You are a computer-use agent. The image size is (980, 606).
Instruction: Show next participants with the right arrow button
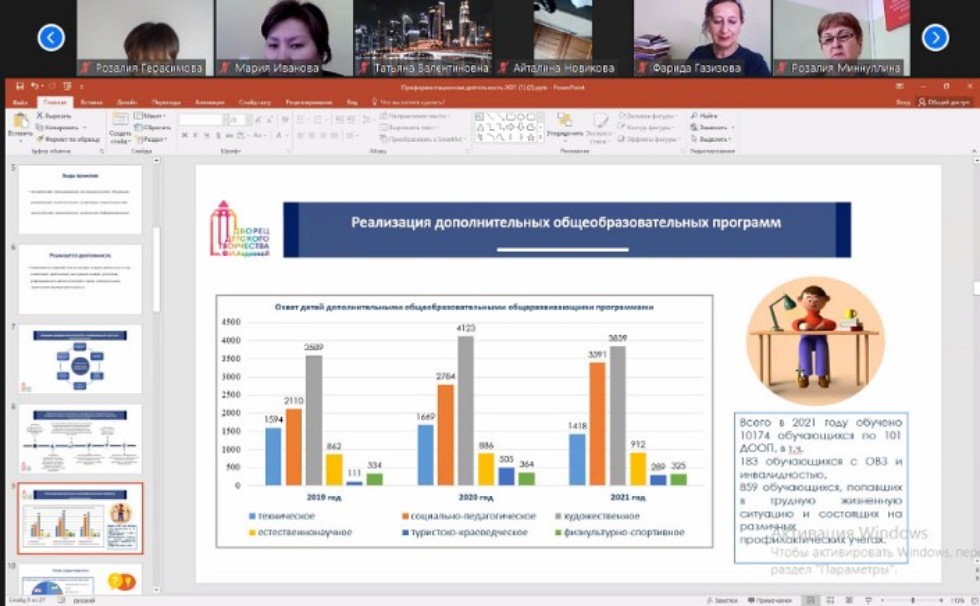tap(935, 38)
